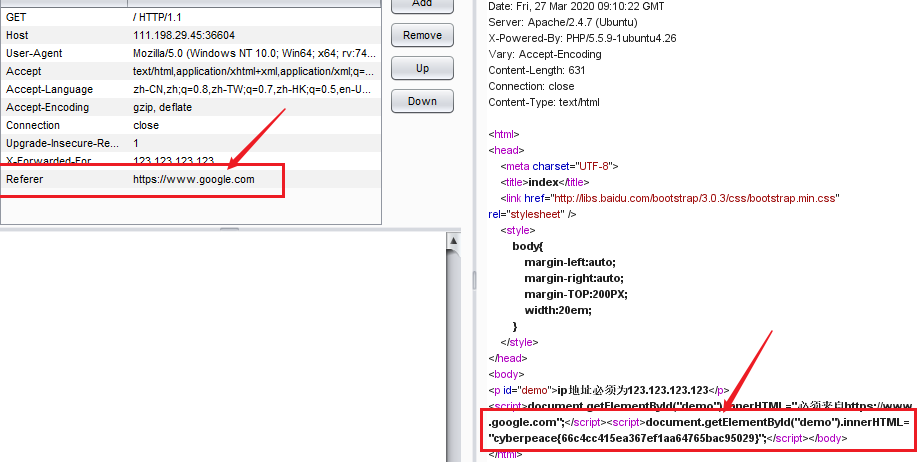Click the Remove header button

pos(422,35)
